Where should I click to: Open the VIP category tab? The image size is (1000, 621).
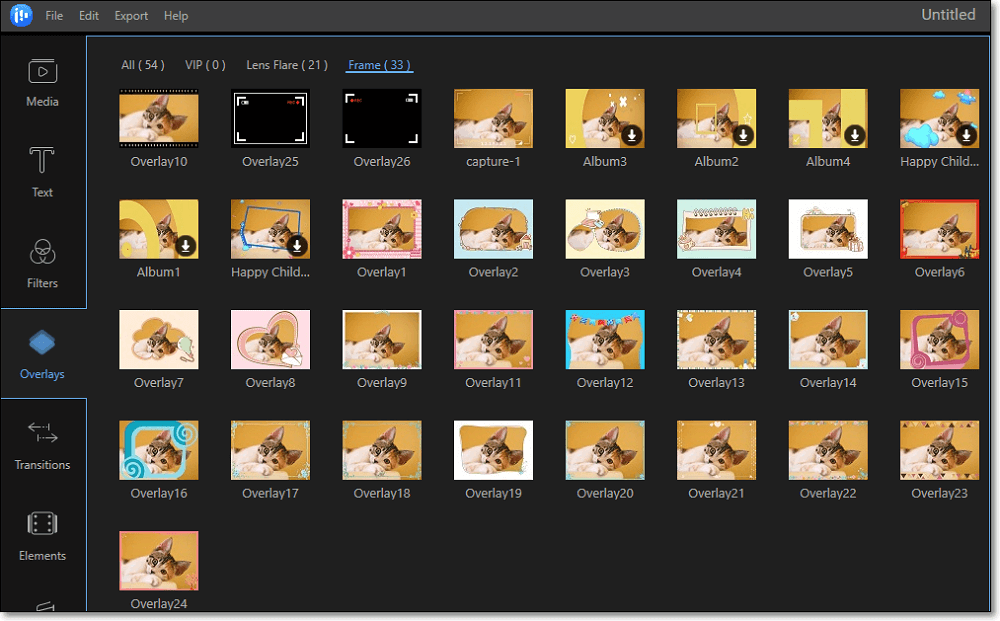pyautogui.click(x=205, y=64)
